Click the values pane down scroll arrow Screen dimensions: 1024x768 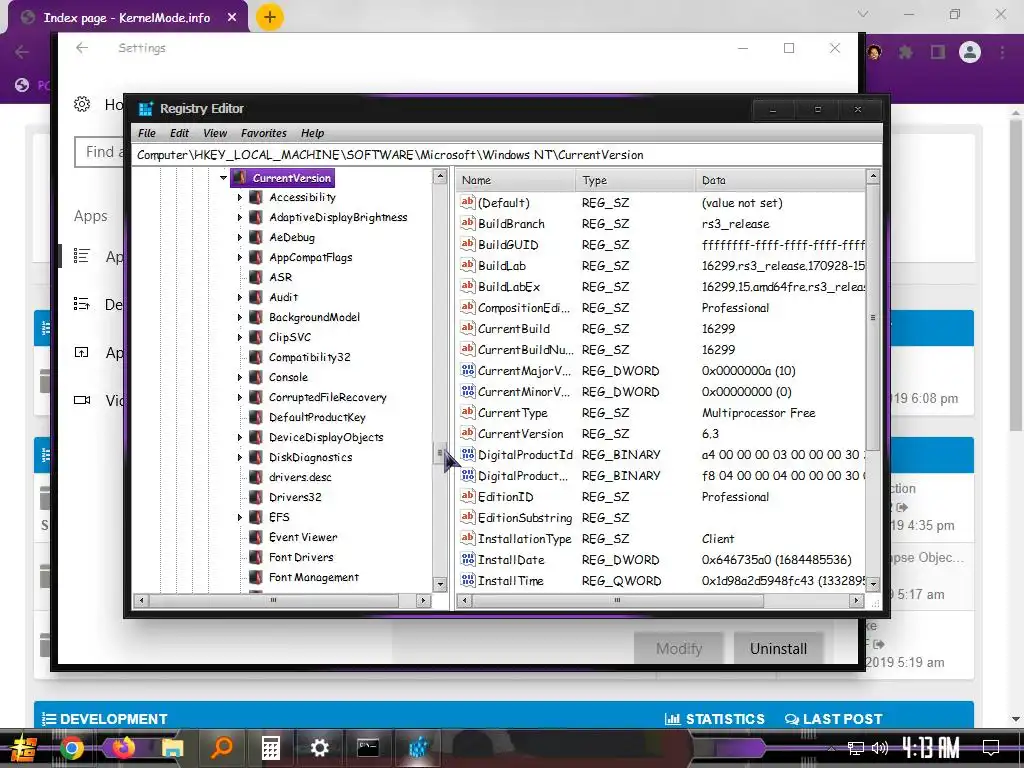tap(872, 584)
